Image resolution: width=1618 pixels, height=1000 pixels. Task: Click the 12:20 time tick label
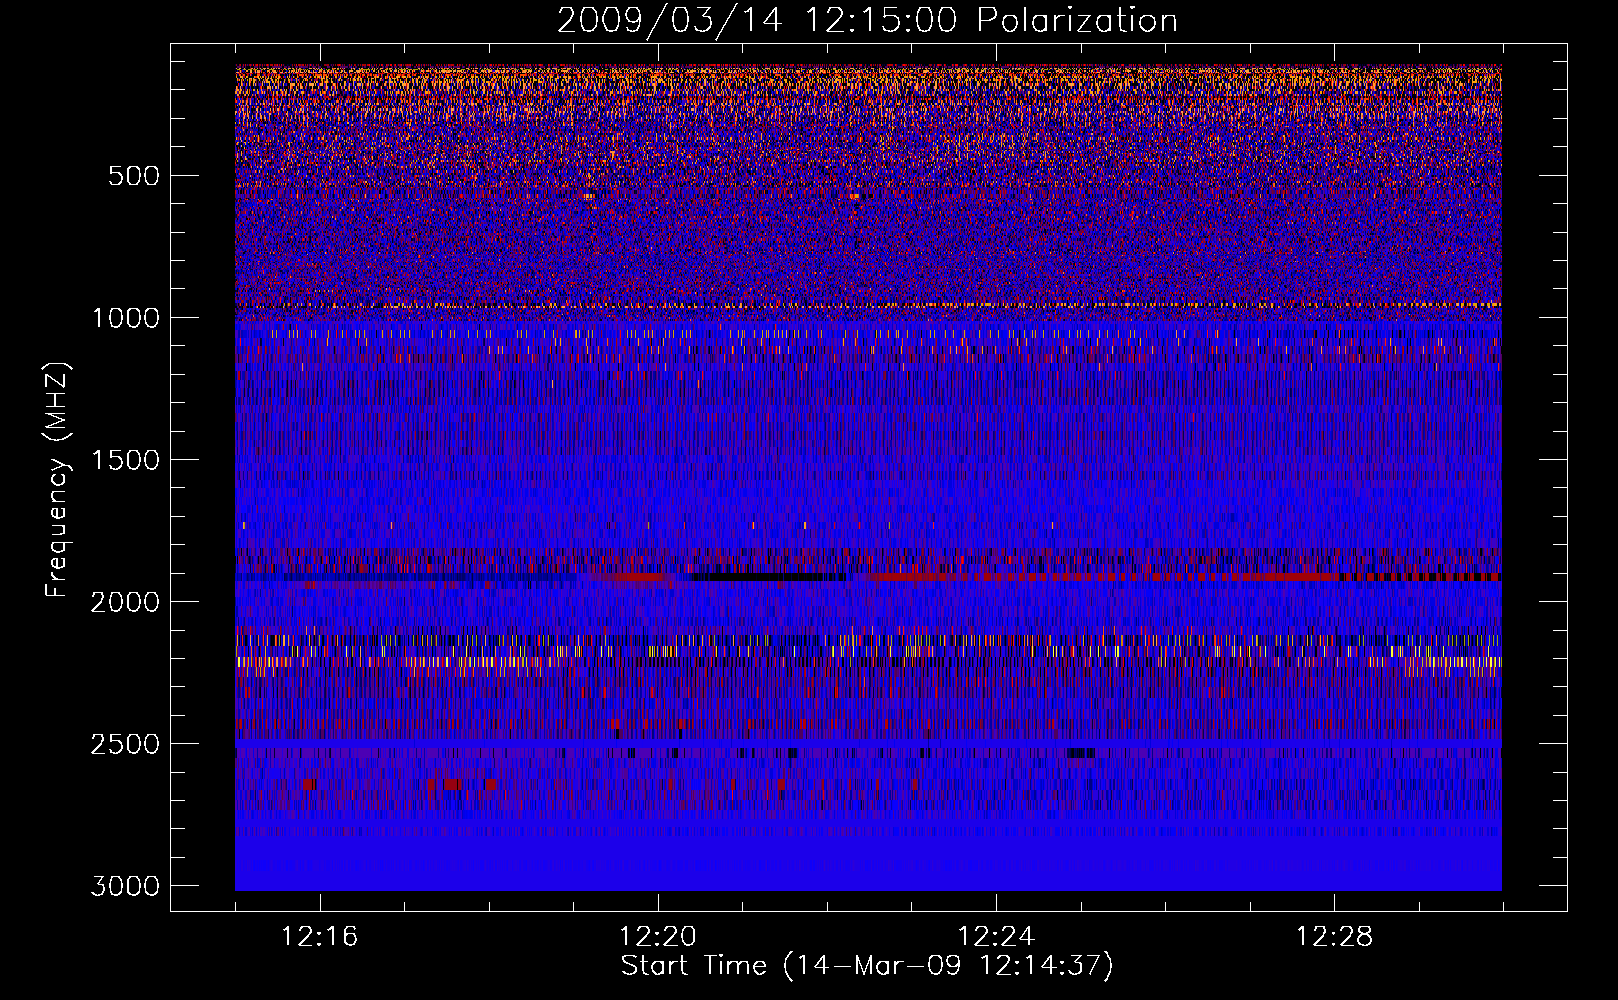pyautogui.click(x=658, y=937)
